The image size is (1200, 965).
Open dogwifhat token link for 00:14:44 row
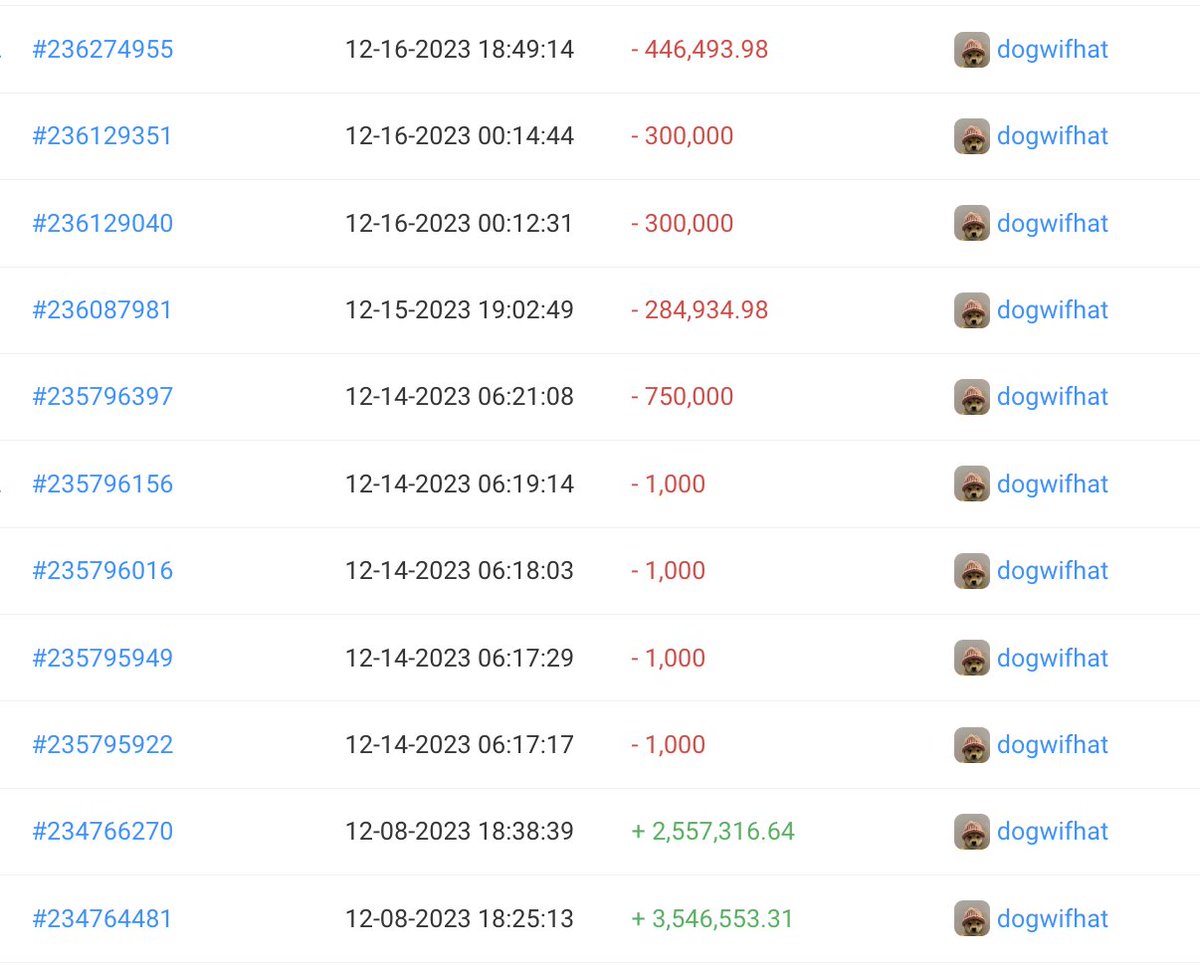(x=1053, y=136)
